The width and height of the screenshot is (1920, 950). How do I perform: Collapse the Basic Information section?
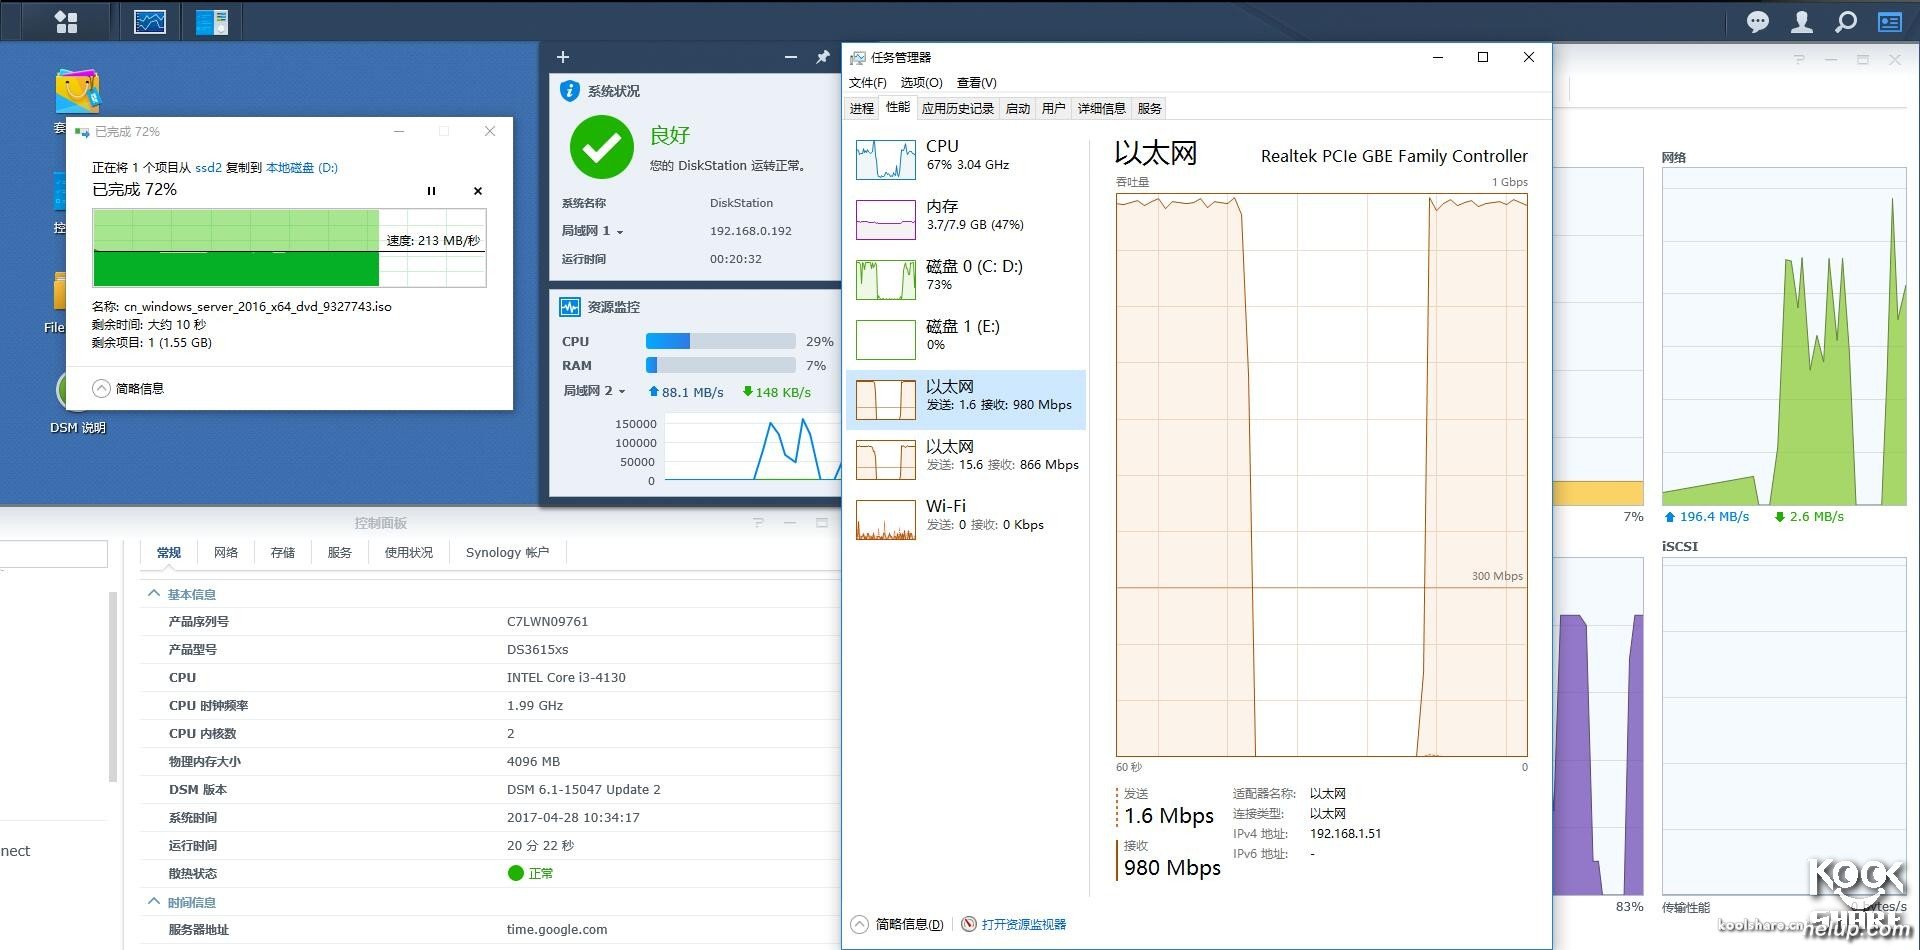(x=154, y=594)
